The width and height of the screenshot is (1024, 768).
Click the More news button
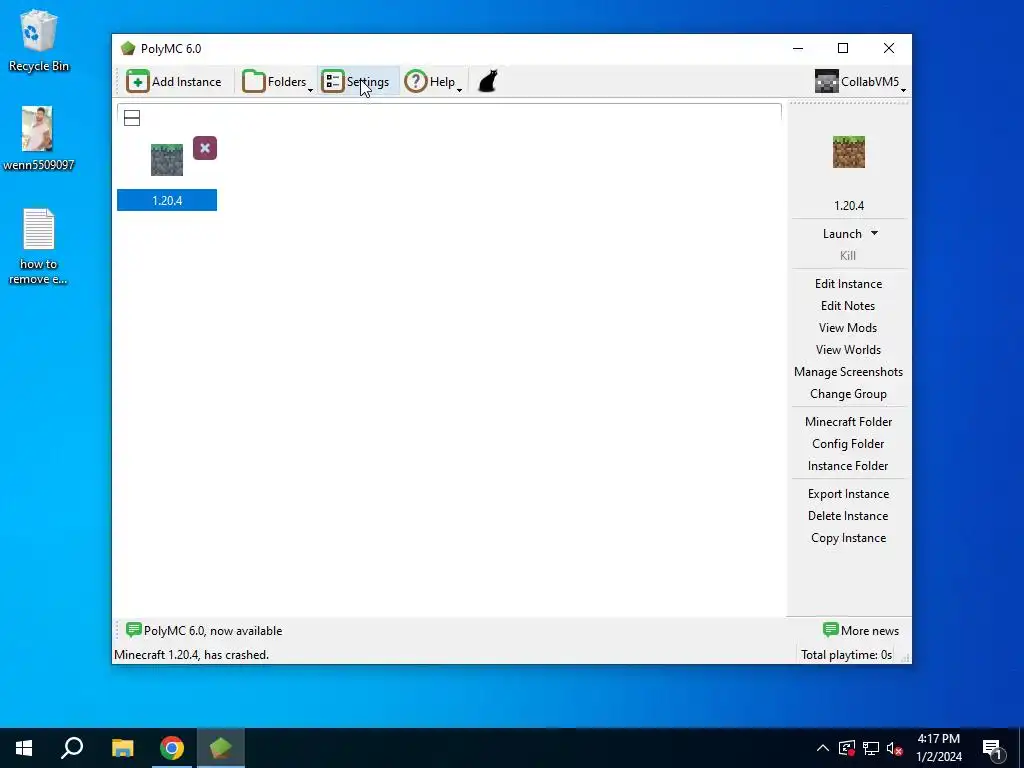tap(861, 631)
